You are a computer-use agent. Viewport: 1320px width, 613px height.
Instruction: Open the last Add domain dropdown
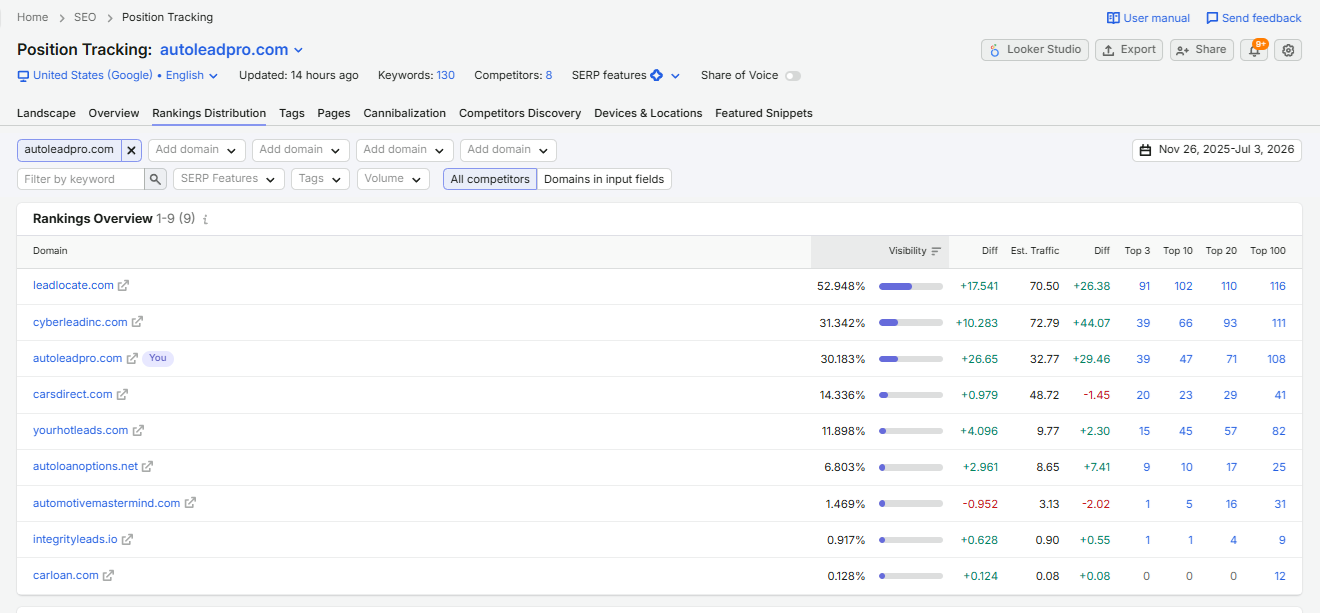click(508, 150)
